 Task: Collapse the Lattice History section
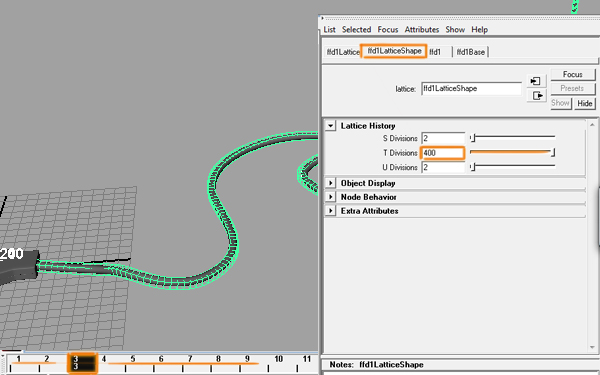[330, 126]
